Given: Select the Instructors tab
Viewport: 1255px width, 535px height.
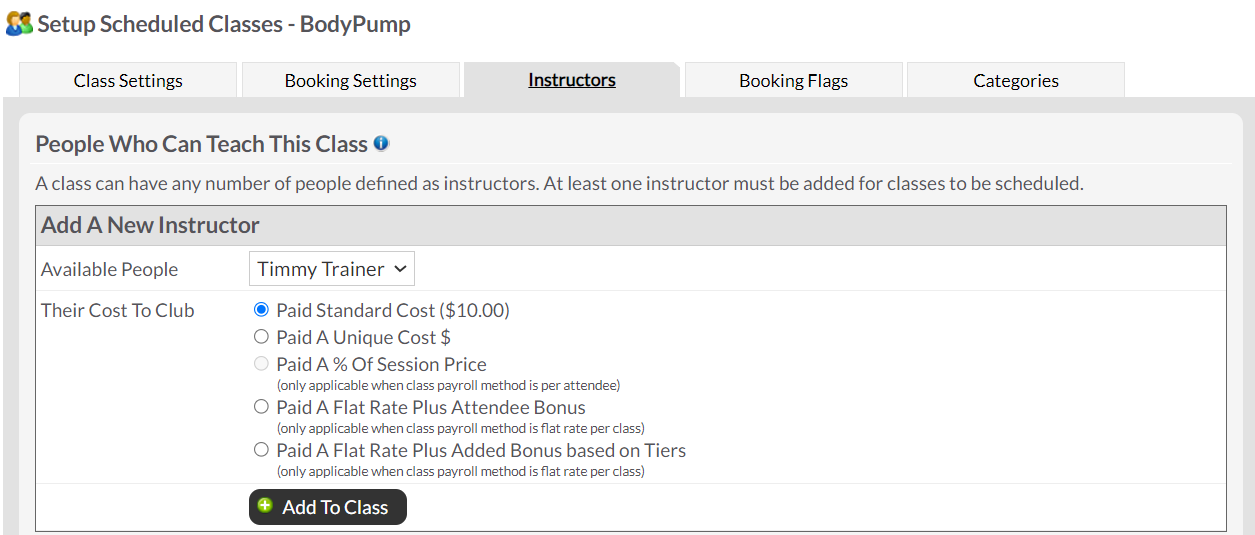Looking at the screenshot, I should coord(572,80).
